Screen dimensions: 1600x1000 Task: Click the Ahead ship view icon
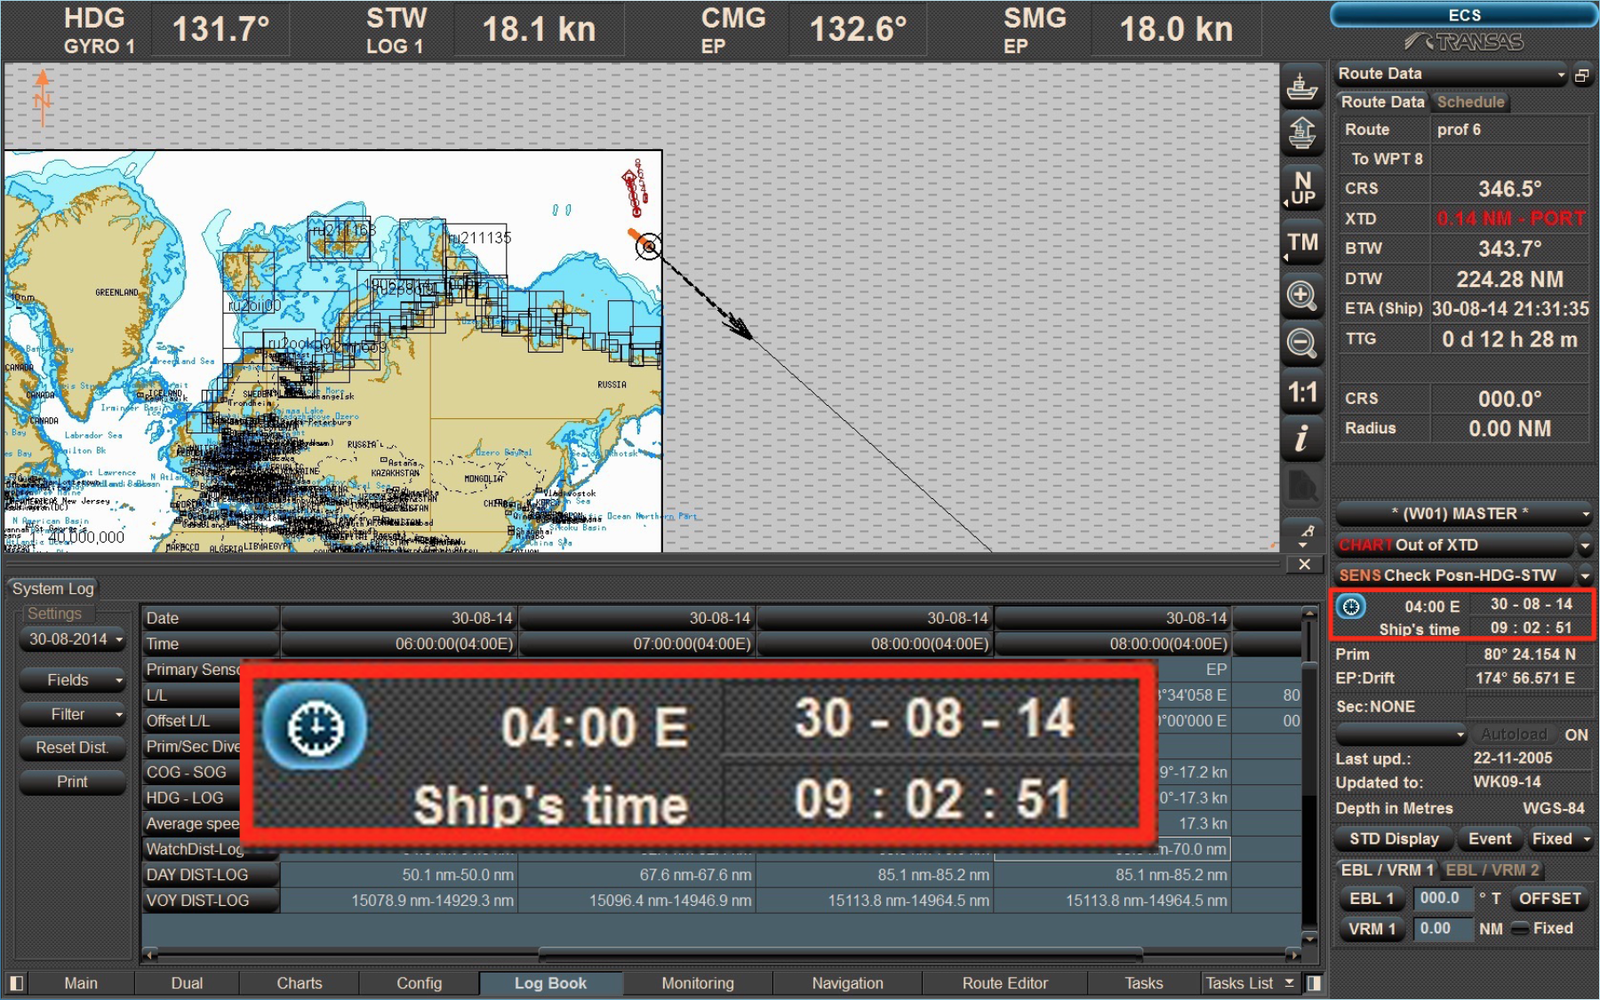(x=1301, y=133)
